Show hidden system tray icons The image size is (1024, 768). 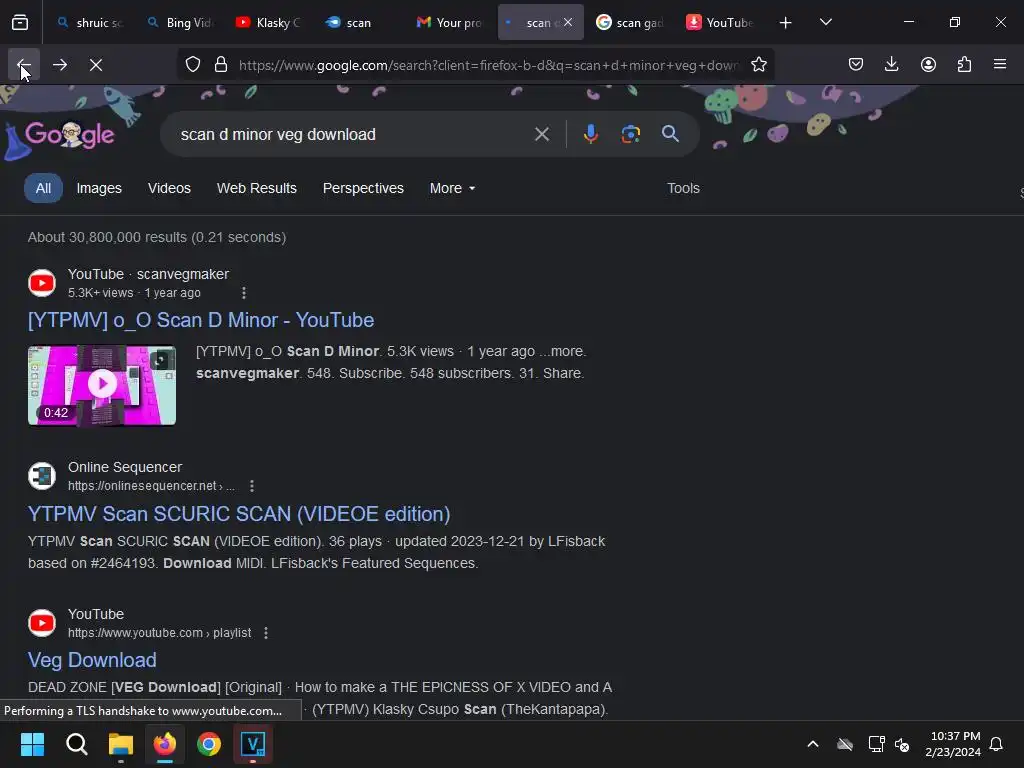click(813, 744)
